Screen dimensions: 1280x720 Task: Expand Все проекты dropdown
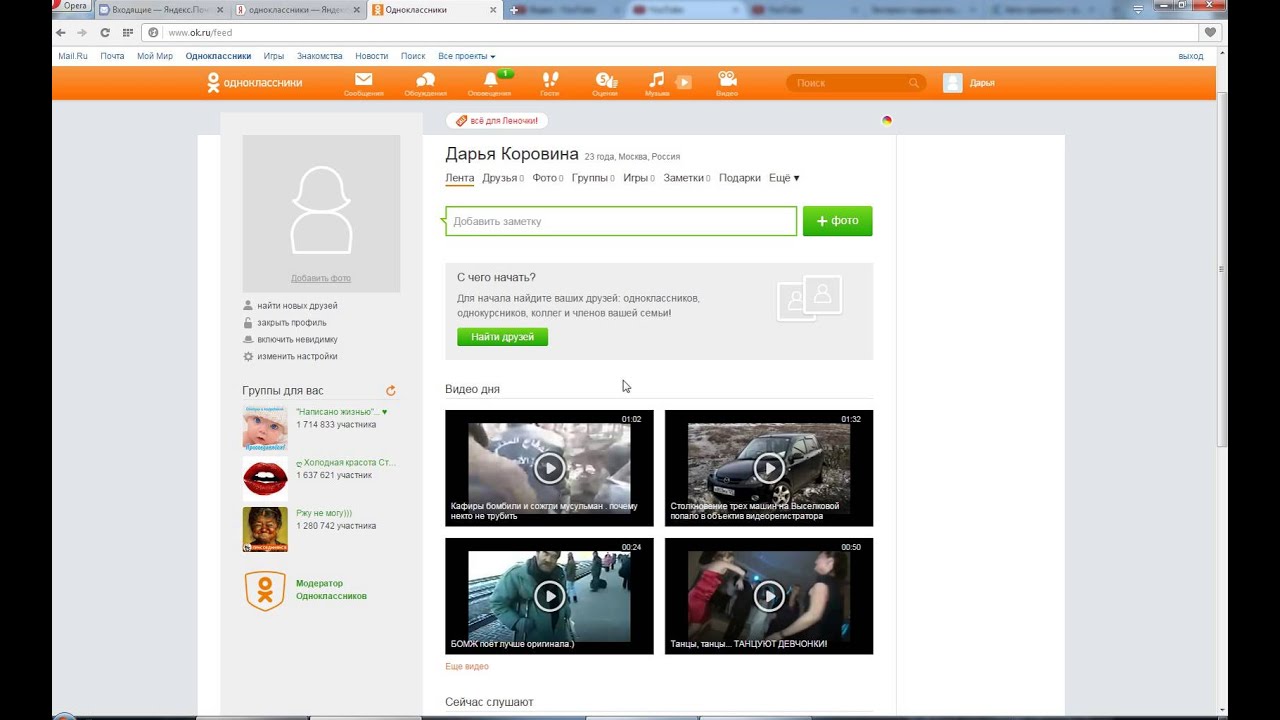(467, 56)
